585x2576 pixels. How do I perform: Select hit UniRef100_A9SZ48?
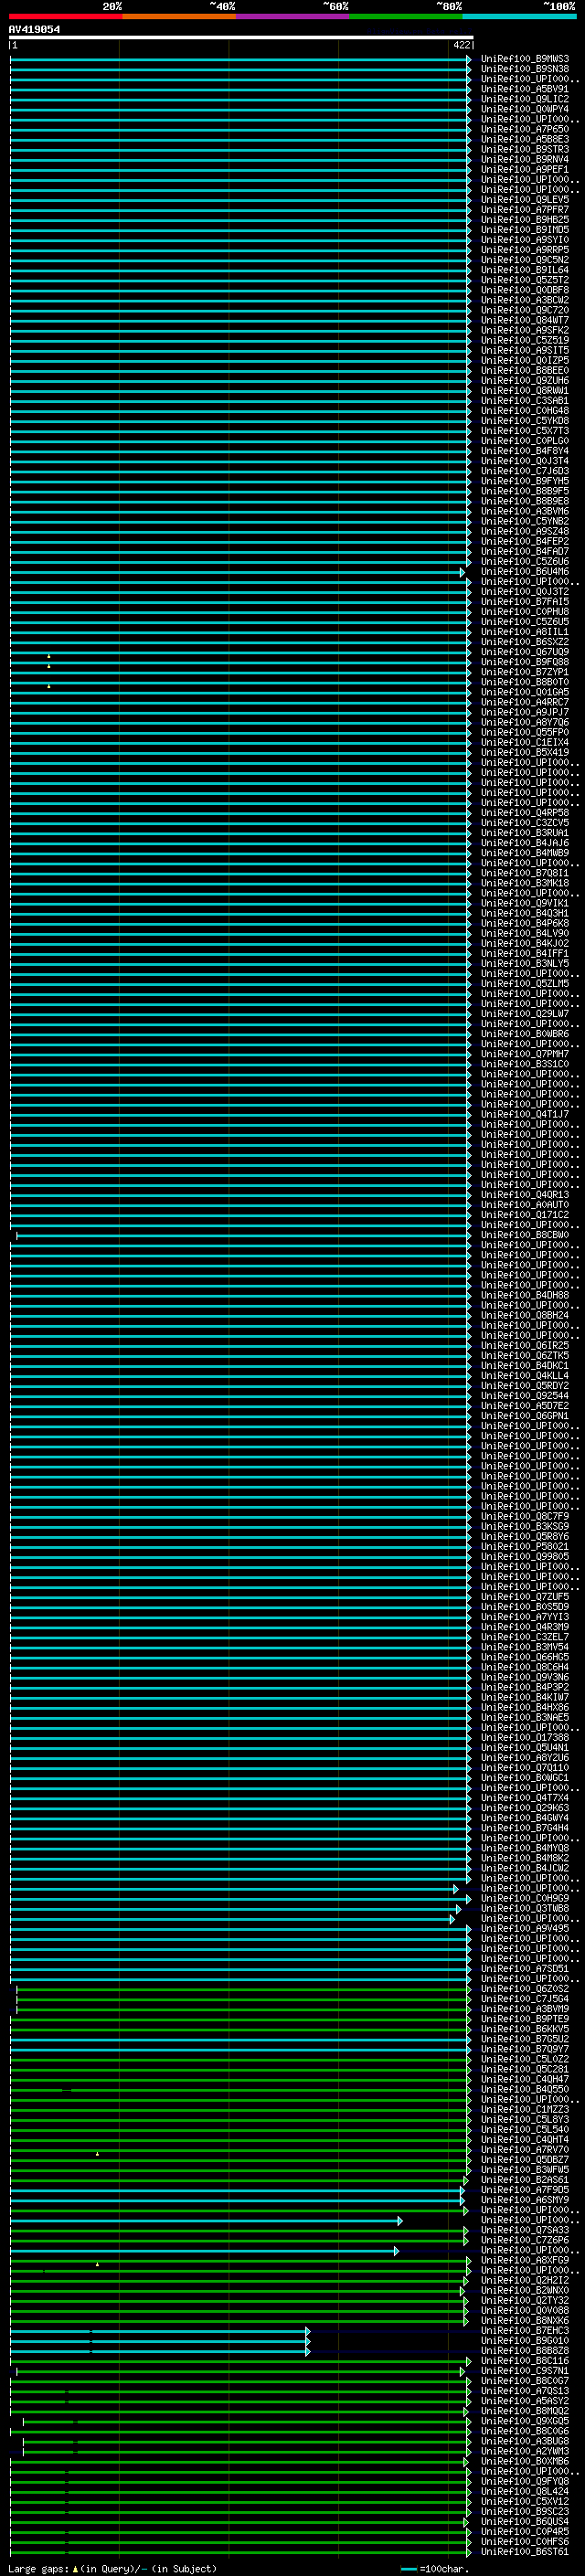click(x=524, y=531)
